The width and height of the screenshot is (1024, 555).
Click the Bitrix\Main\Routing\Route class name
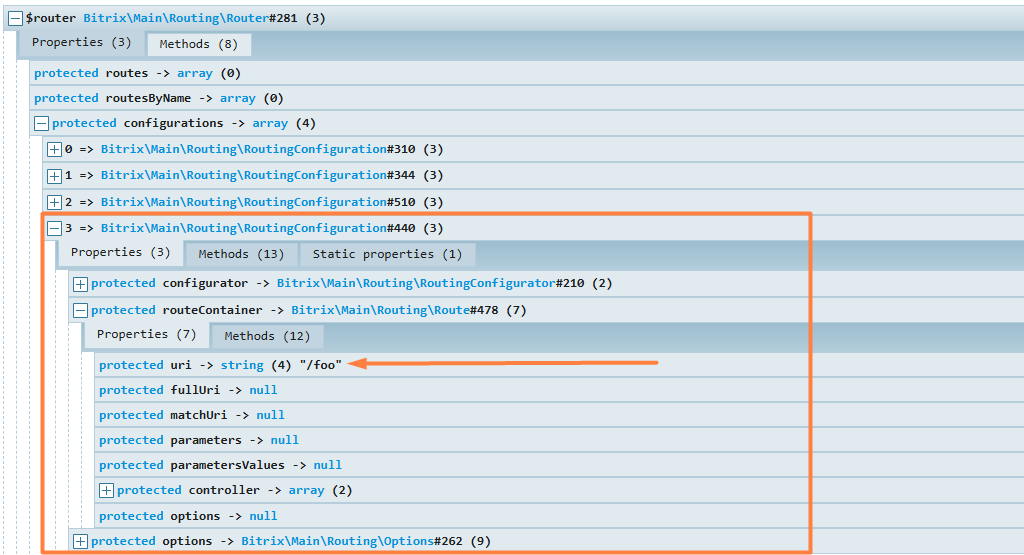pos(380,310)
